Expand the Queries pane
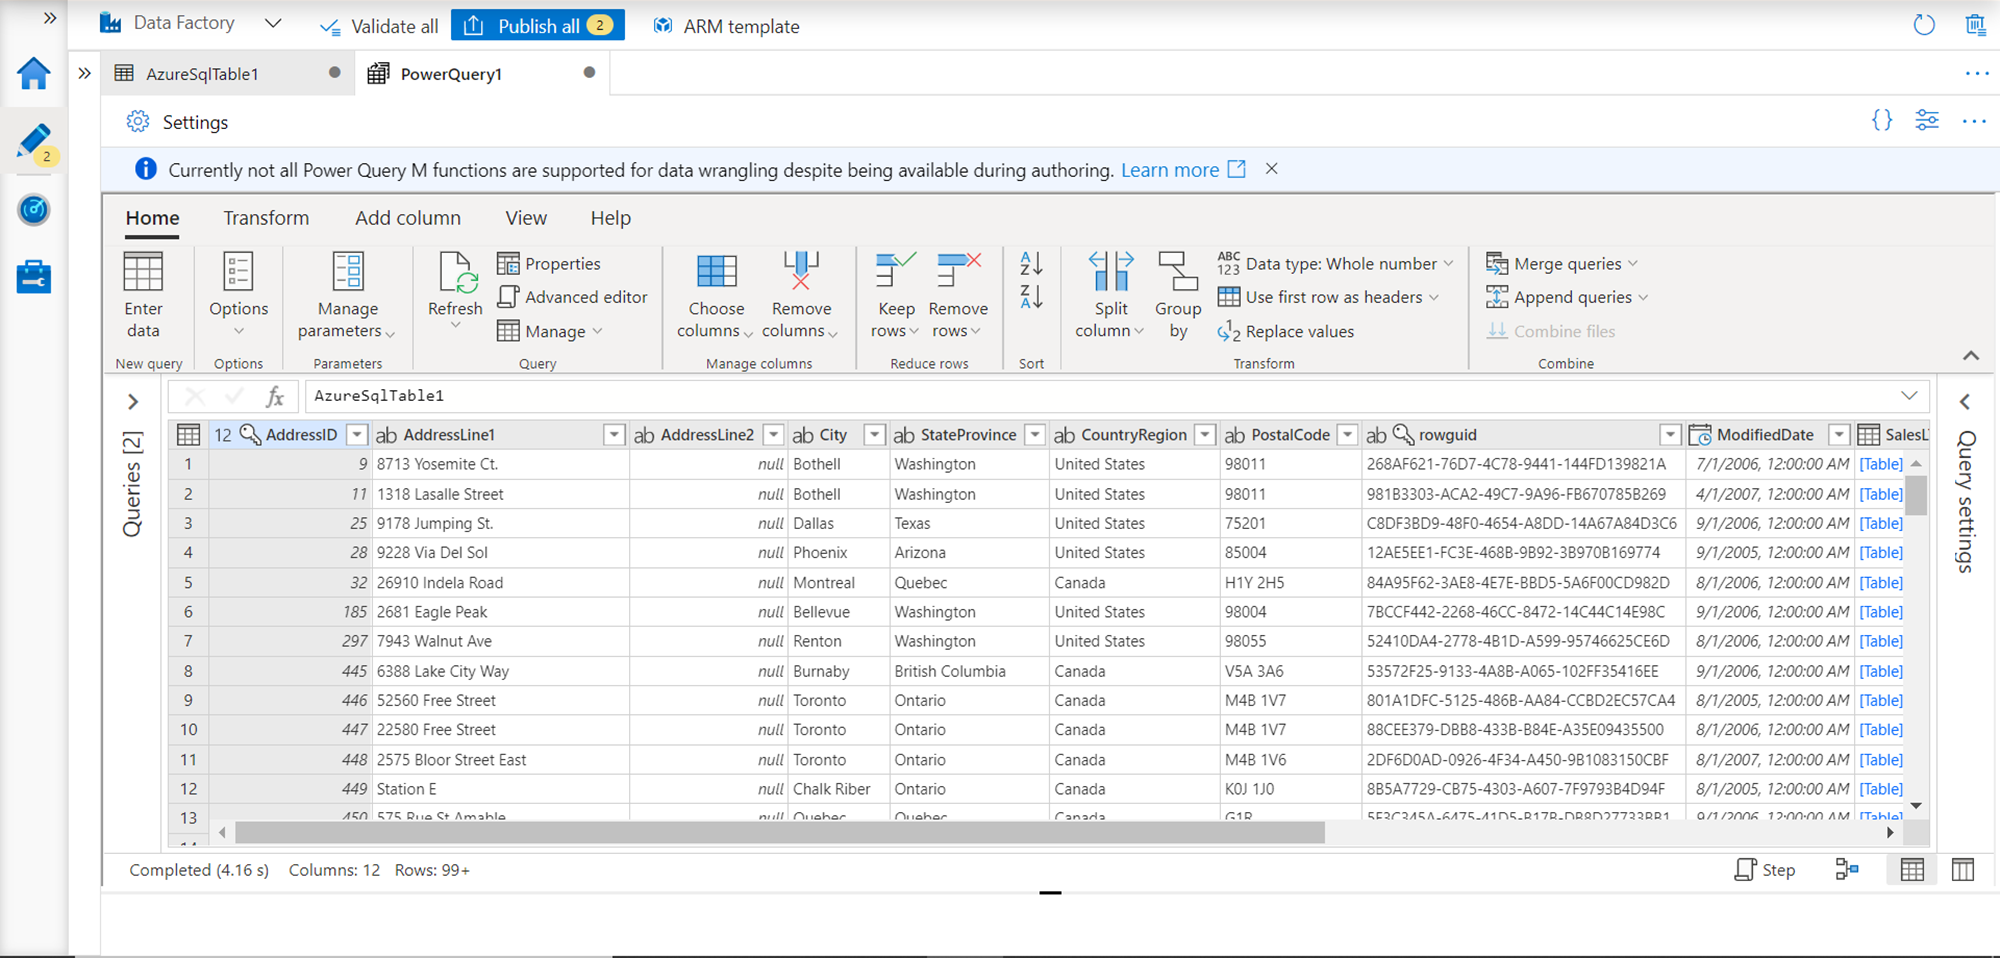Image resolution: width=2000 pixels, height=958 pixels. tap(133, 402)
